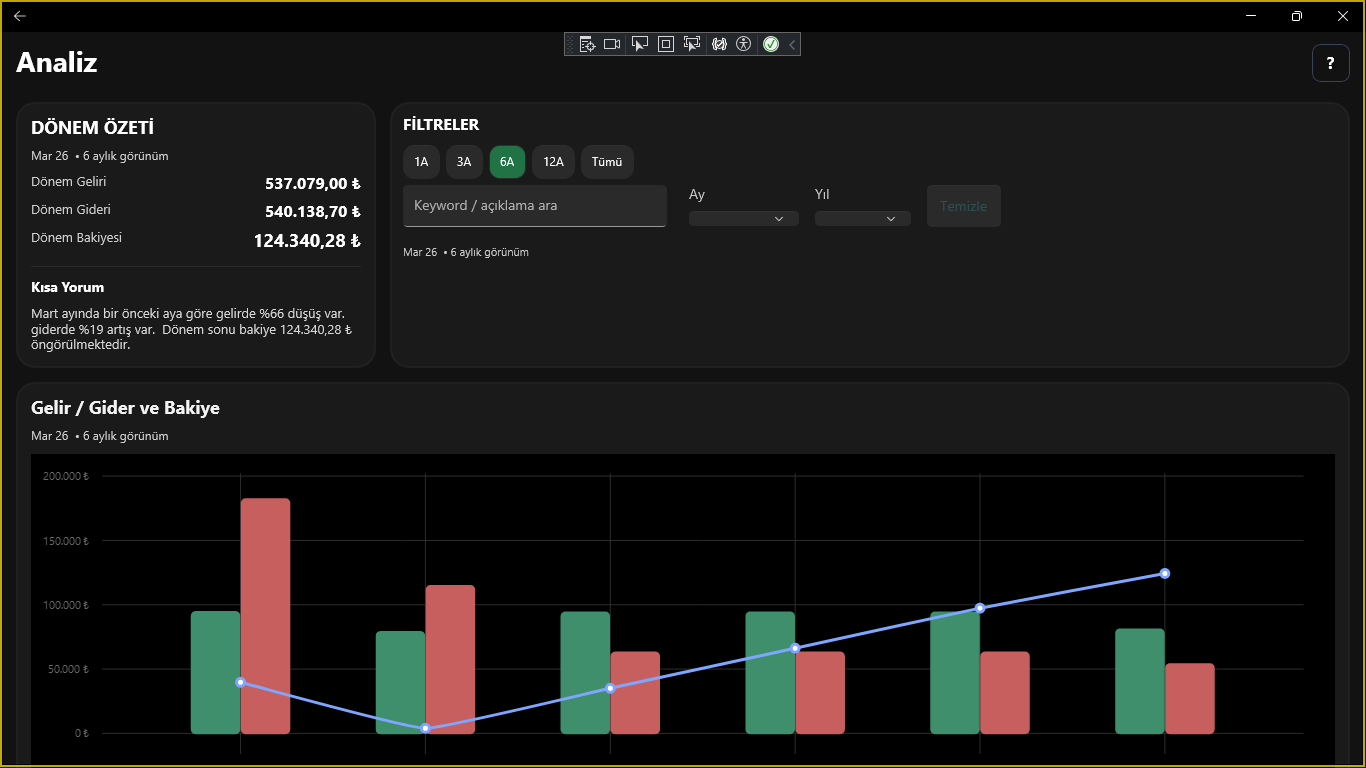Select the Tümü period filter
Screen dimensions: 1366x768
pyautogui.click(x=606, y=162)
